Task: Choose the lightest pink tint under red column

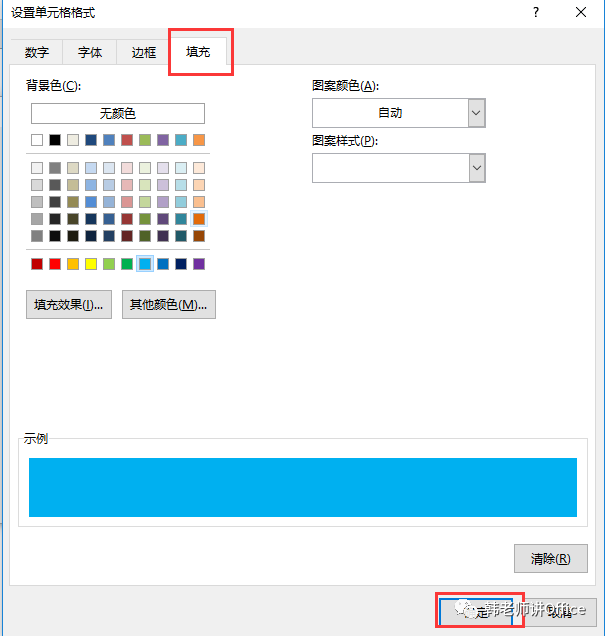Action: [x=127, y=168]
